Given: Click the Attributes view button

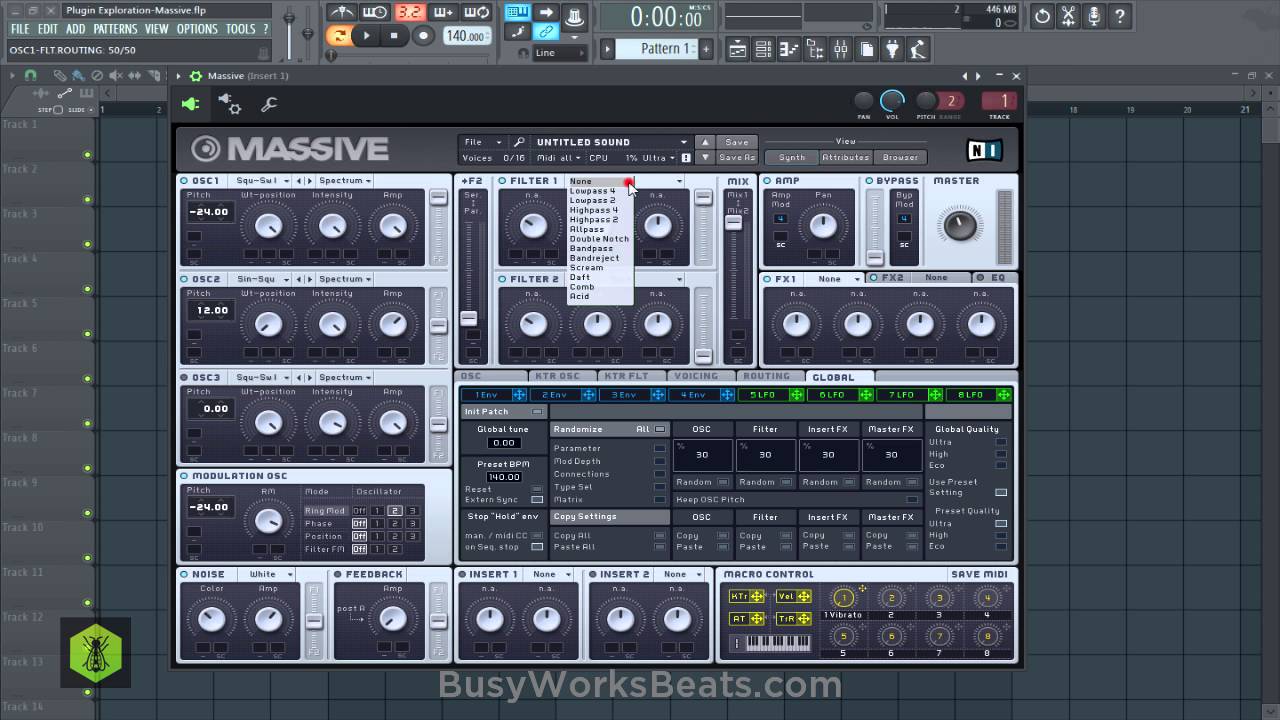Looking at the screenshot, I should coord(846,157).
